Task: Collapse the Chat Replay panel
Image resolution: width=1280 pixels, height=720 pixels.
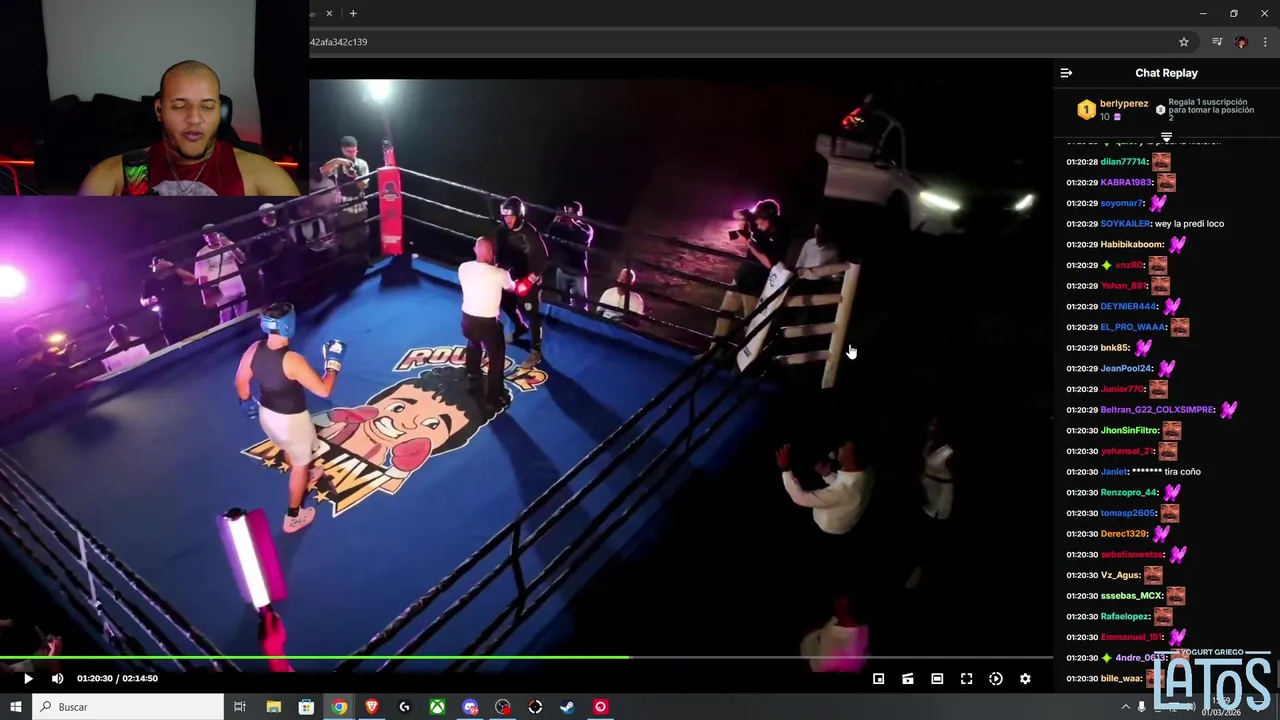Action: (1066, 73)
